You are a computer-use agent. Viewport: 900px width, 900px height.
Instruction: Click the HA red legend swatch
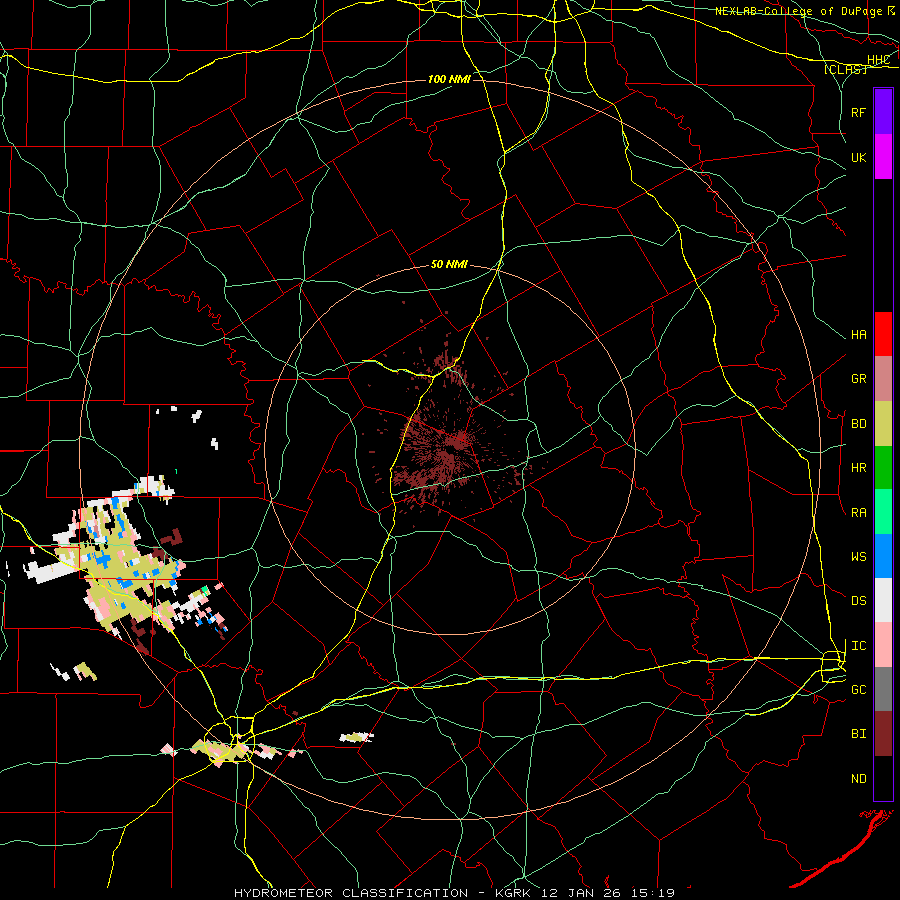883,334
